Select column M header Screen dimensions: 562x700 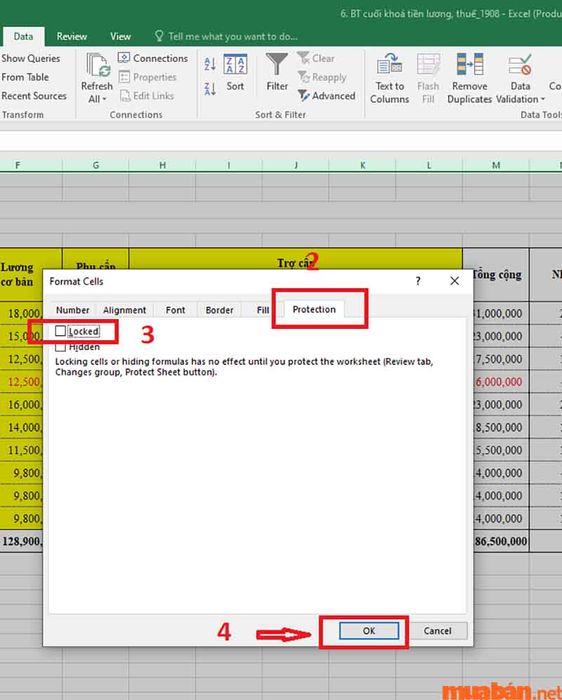[496, 165]
